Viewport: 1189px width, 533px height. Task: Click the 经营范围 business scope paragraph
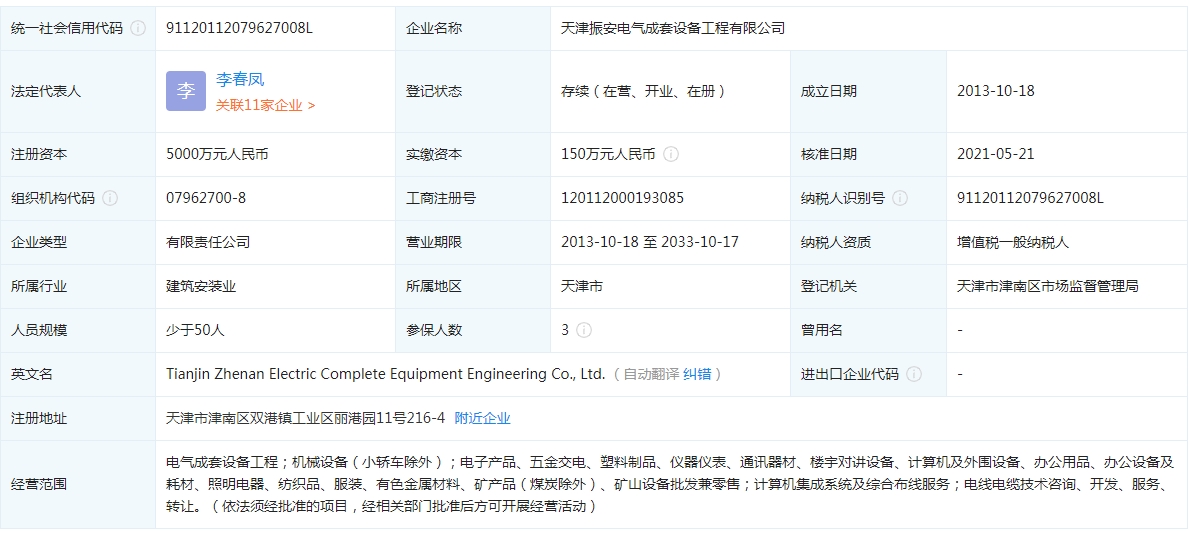click(670, 484)
